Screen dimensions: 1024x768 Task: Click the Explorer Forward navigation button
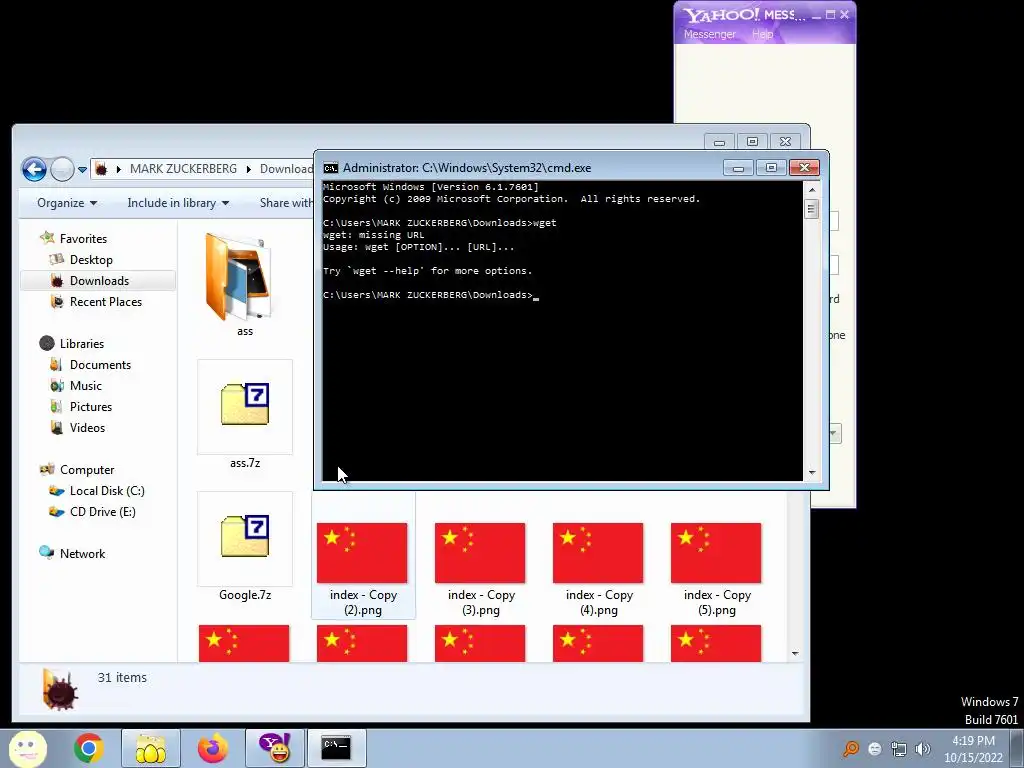tap(62, 169)
